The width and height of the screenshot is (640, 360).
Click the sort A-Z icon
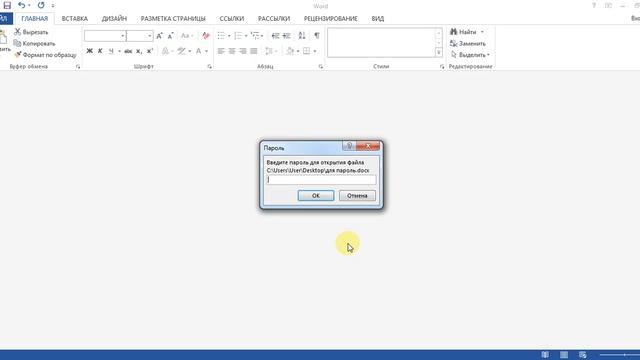302,36
